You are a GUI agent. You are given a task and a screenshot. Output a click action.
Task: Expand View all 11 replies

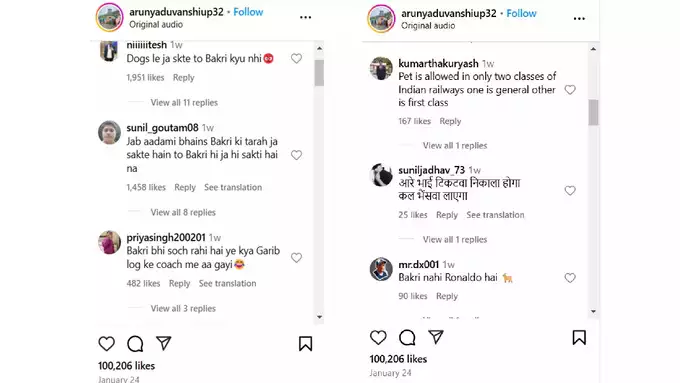click(x=184, y=103)
